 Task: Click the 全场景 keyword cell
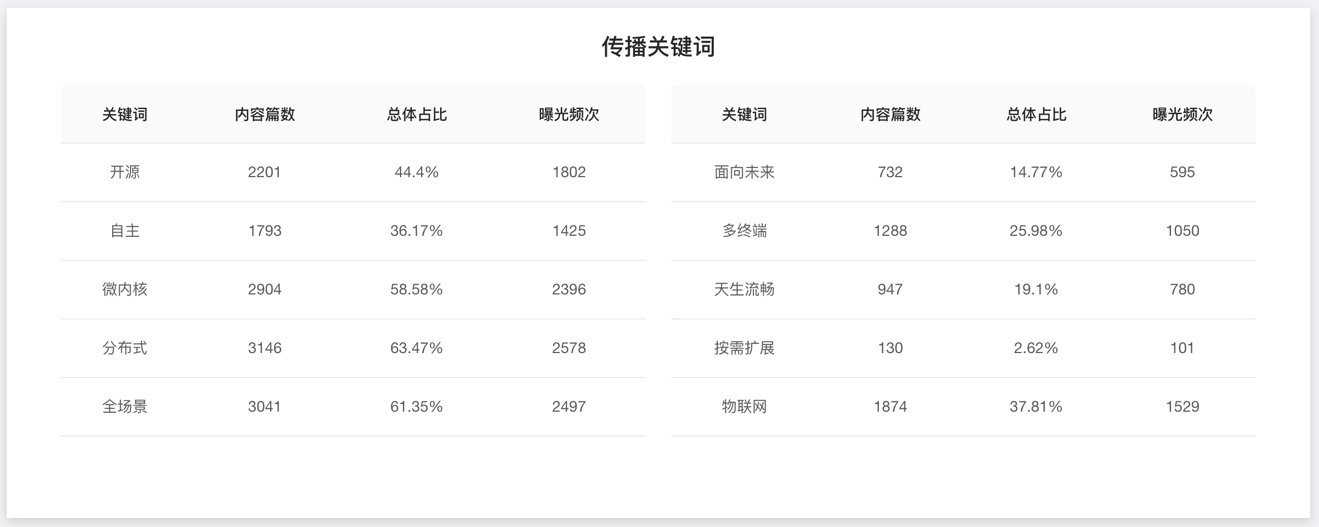125,407
